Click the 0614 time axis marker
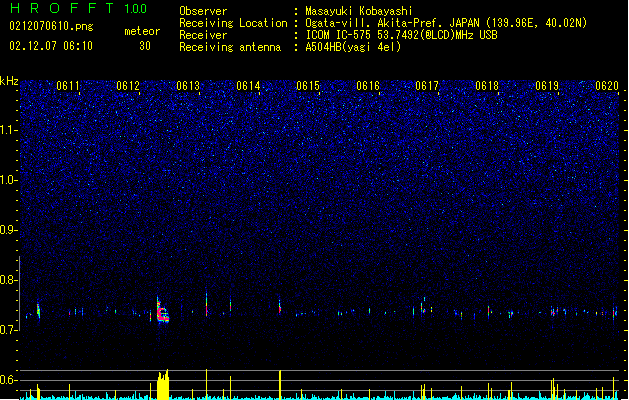This screenshot has height=400, width=629. pyautogui.click(x=248, y=86)
